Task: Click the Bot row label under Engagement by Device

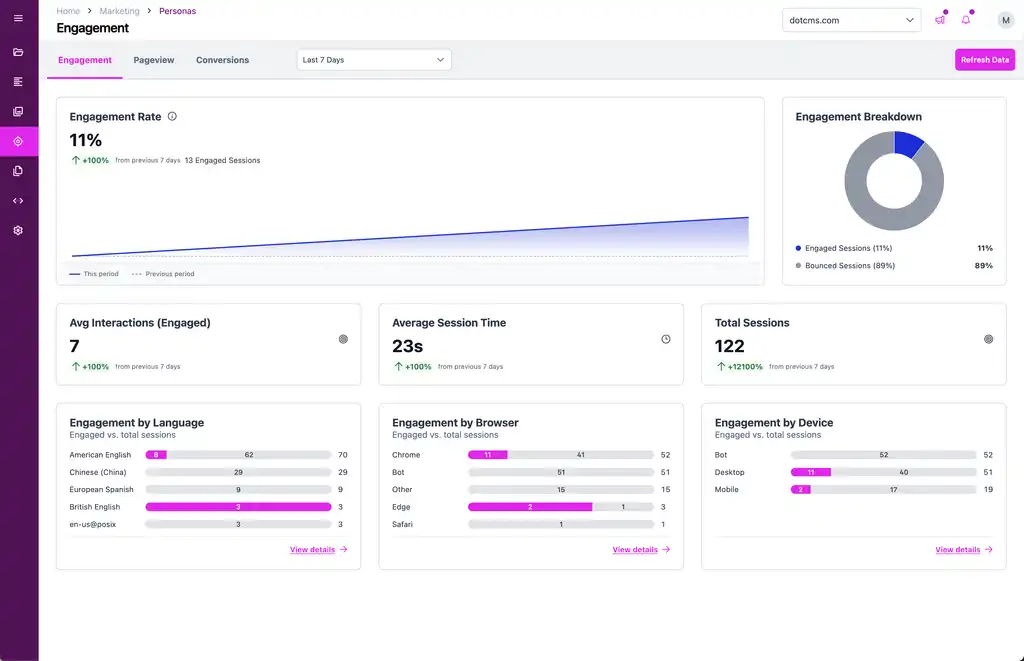Action: pos(721,455)
